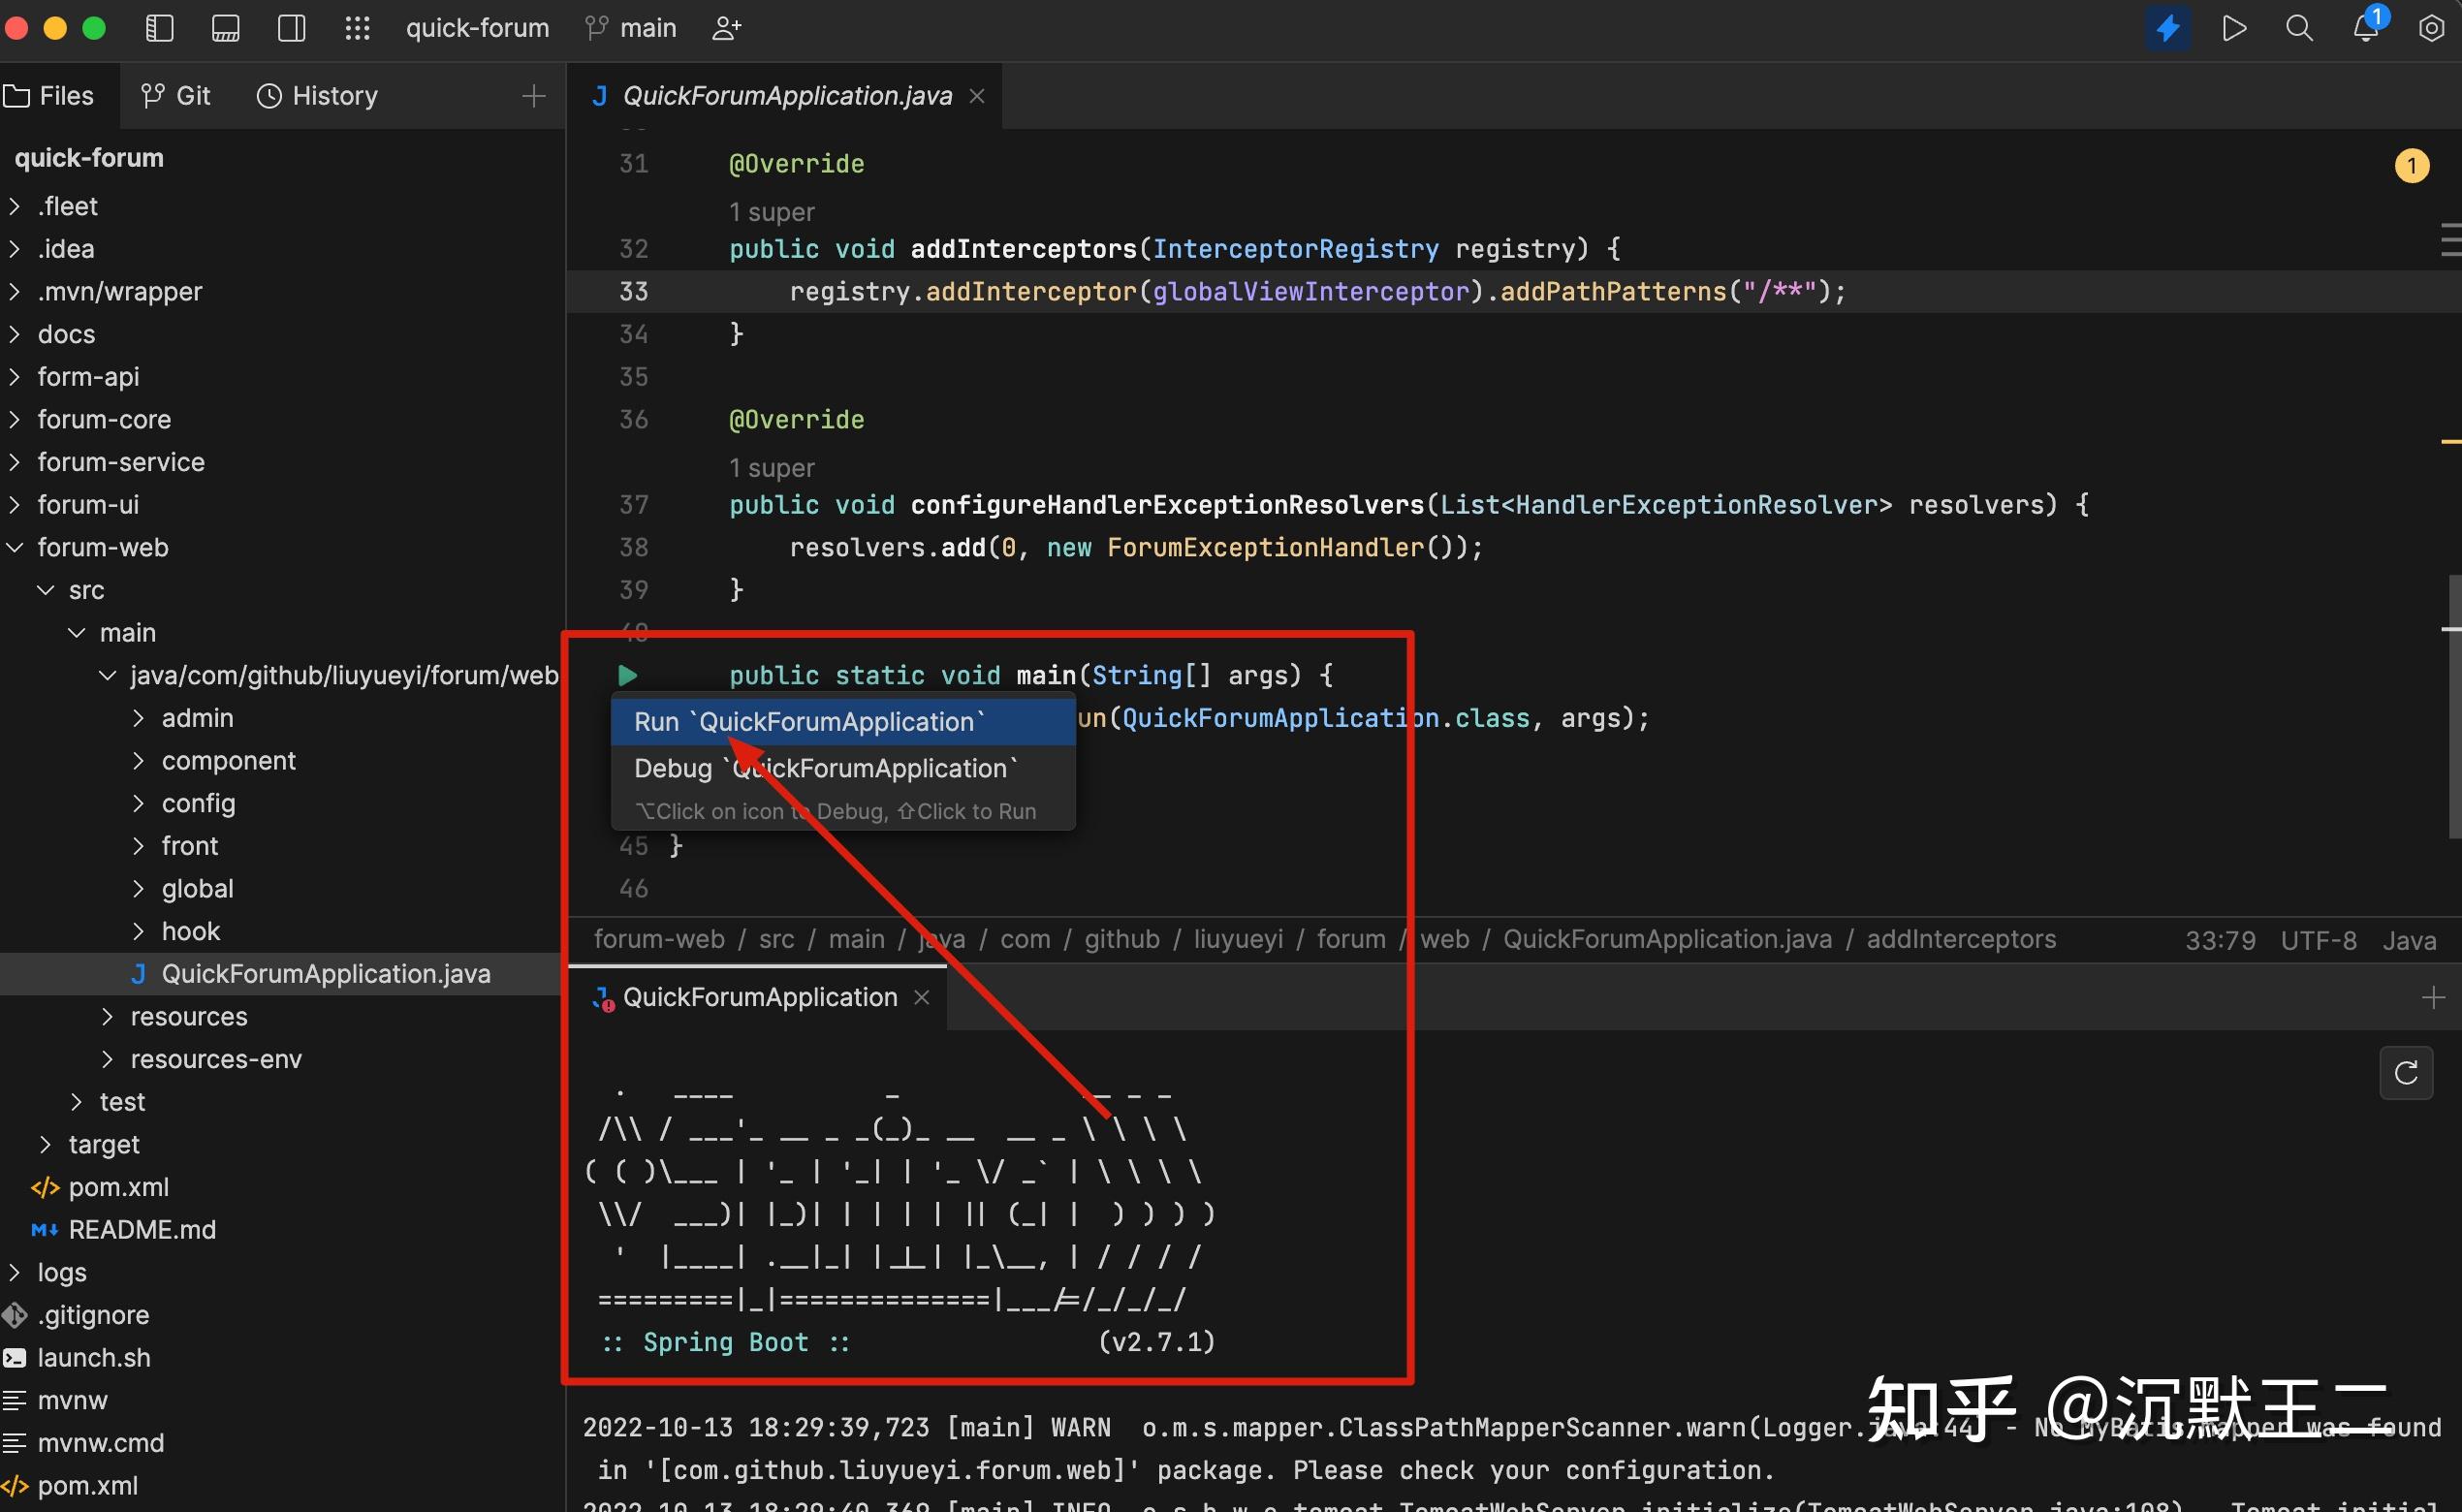Click the plus icon in sidebar tab bar
The image size is (2462, 1512).
[x=534, y=96]
